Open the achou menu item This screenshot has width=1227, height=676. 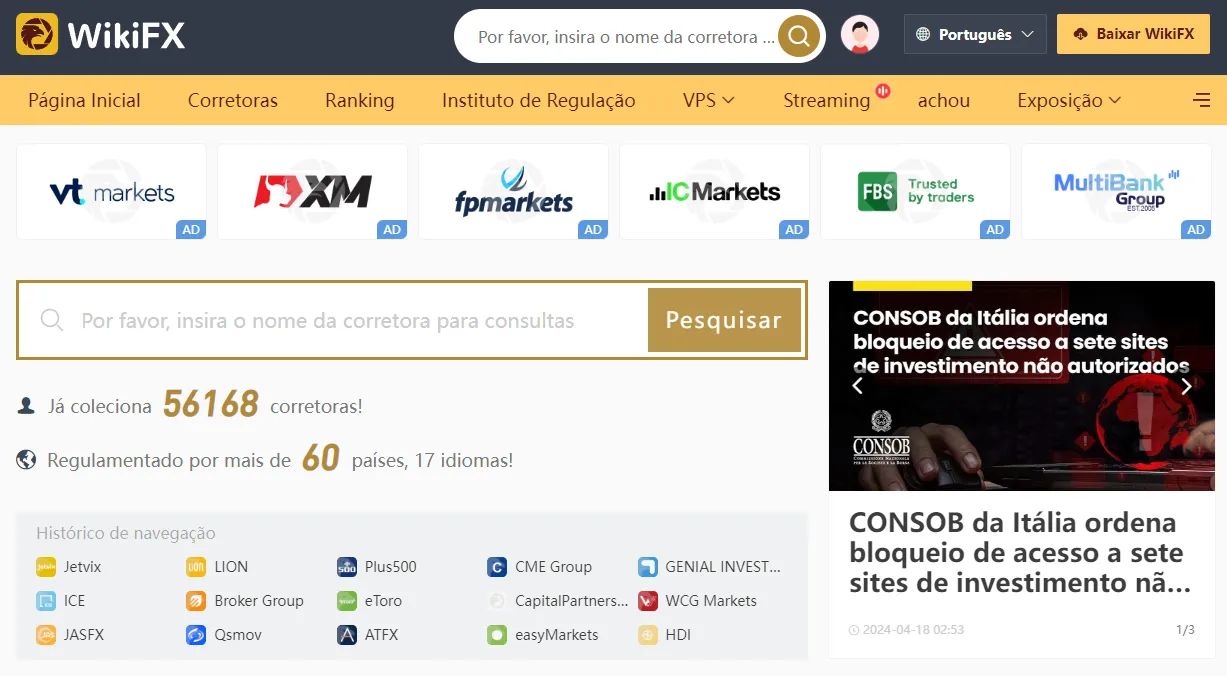(x=944, y=100)
